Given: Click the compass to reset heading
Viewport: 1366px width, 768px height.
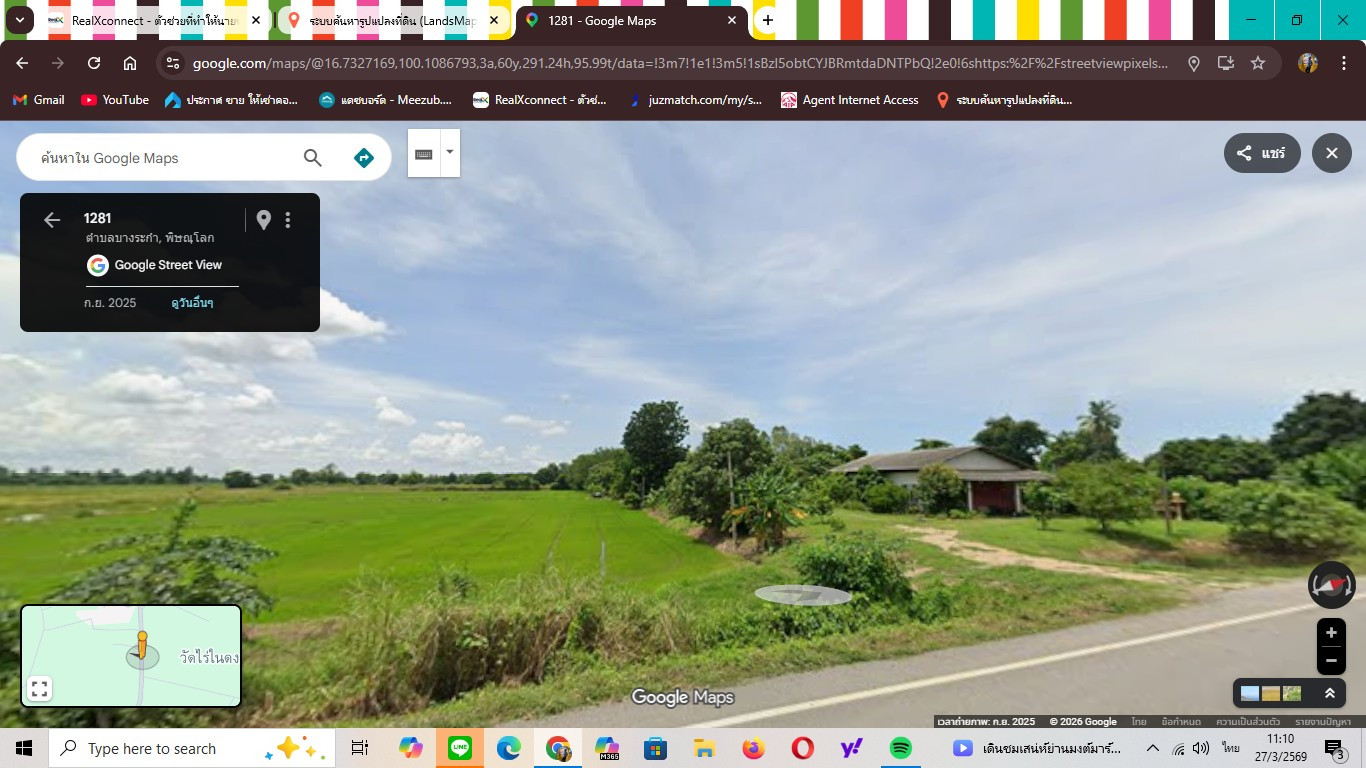Looking at the screenshot, I should pyautogui.click(x=1332, y=586).
